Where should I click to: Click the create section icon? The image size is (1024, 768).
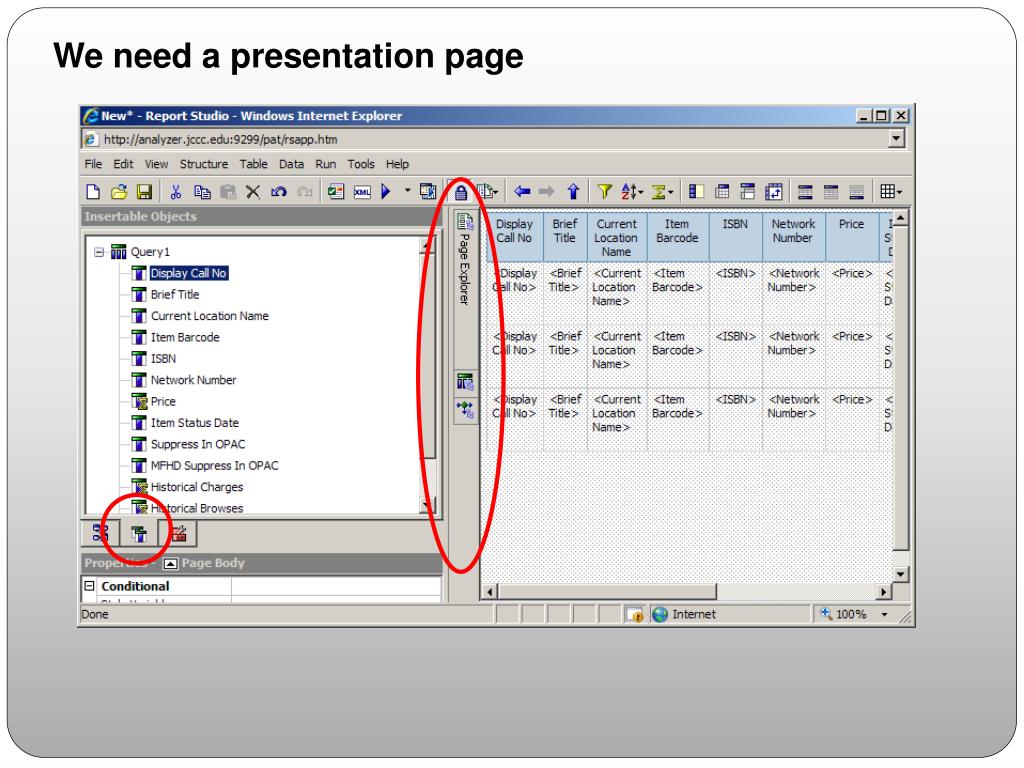[748, 191]
